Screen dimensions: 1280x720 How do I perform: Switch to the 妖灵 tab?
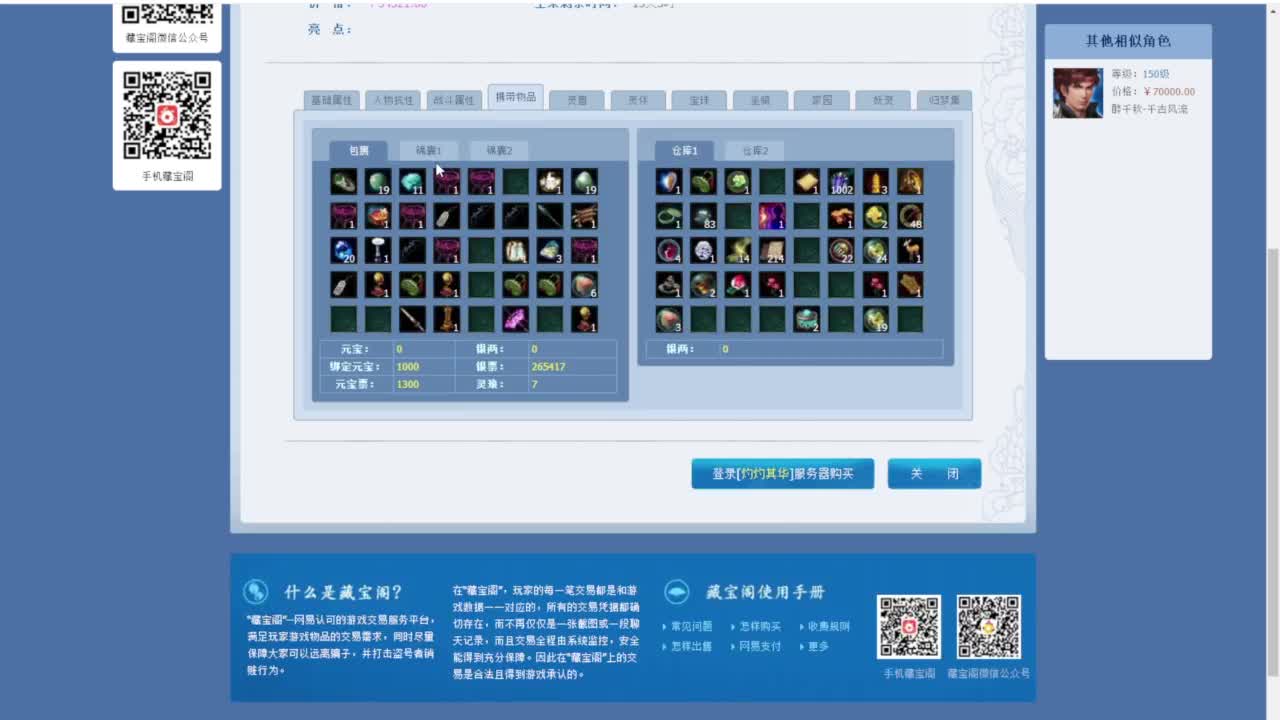point(883,100)
